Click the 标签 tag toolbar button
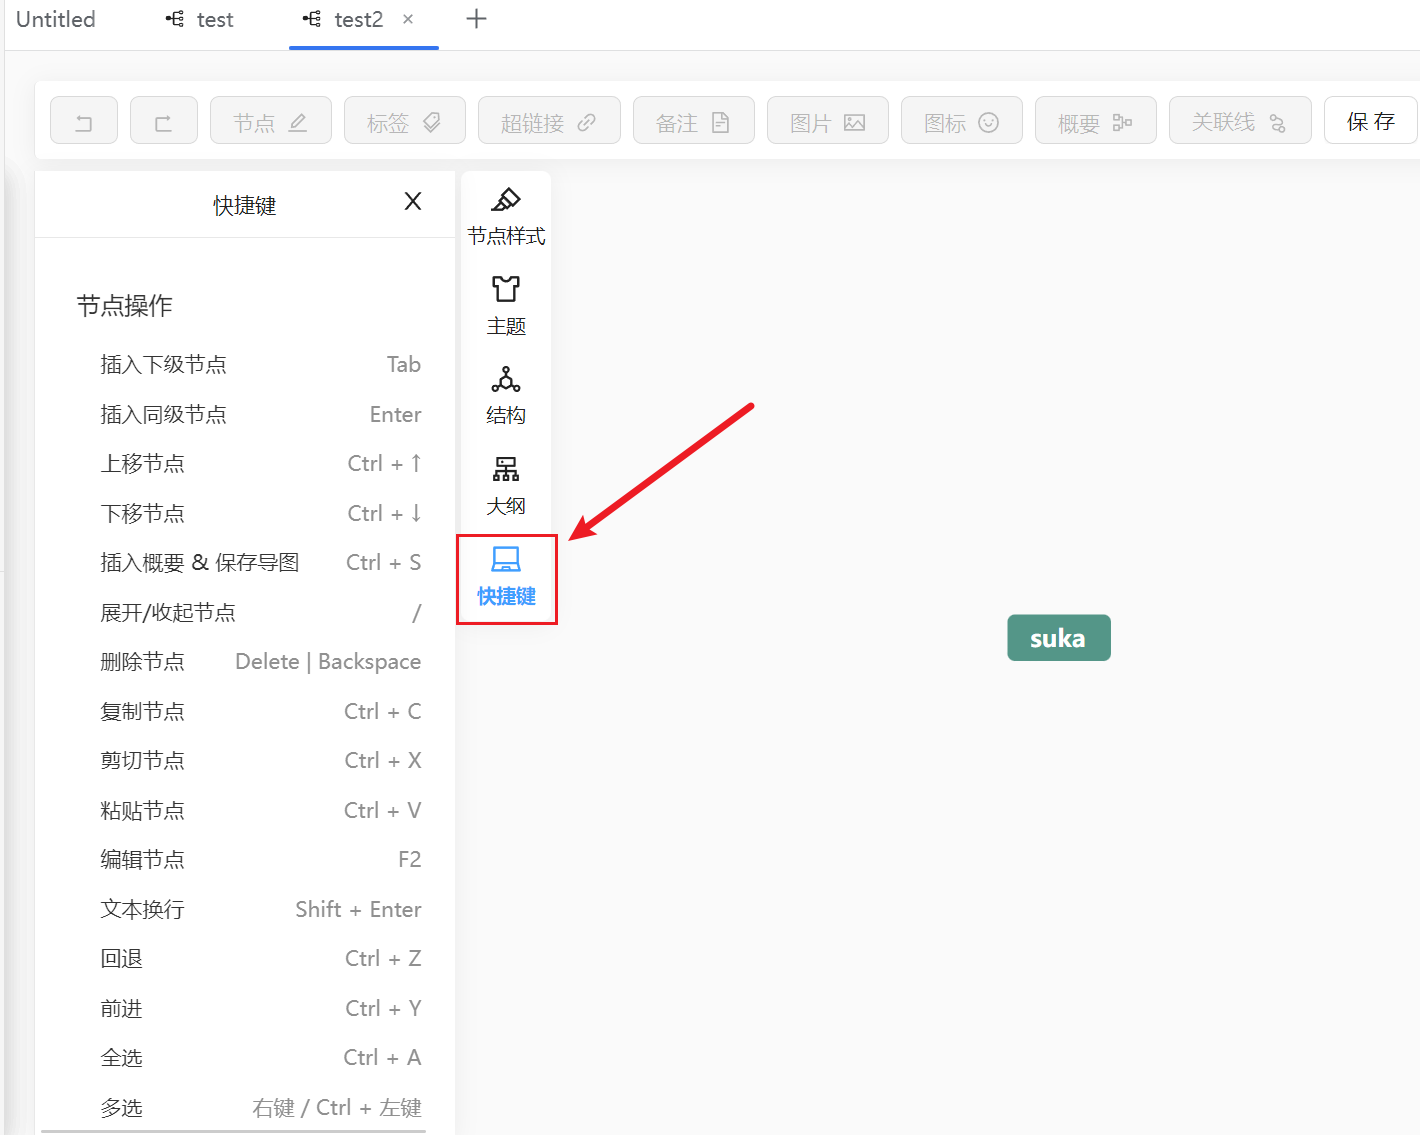The image size is (1420, 1135). [x=404, y=121]
